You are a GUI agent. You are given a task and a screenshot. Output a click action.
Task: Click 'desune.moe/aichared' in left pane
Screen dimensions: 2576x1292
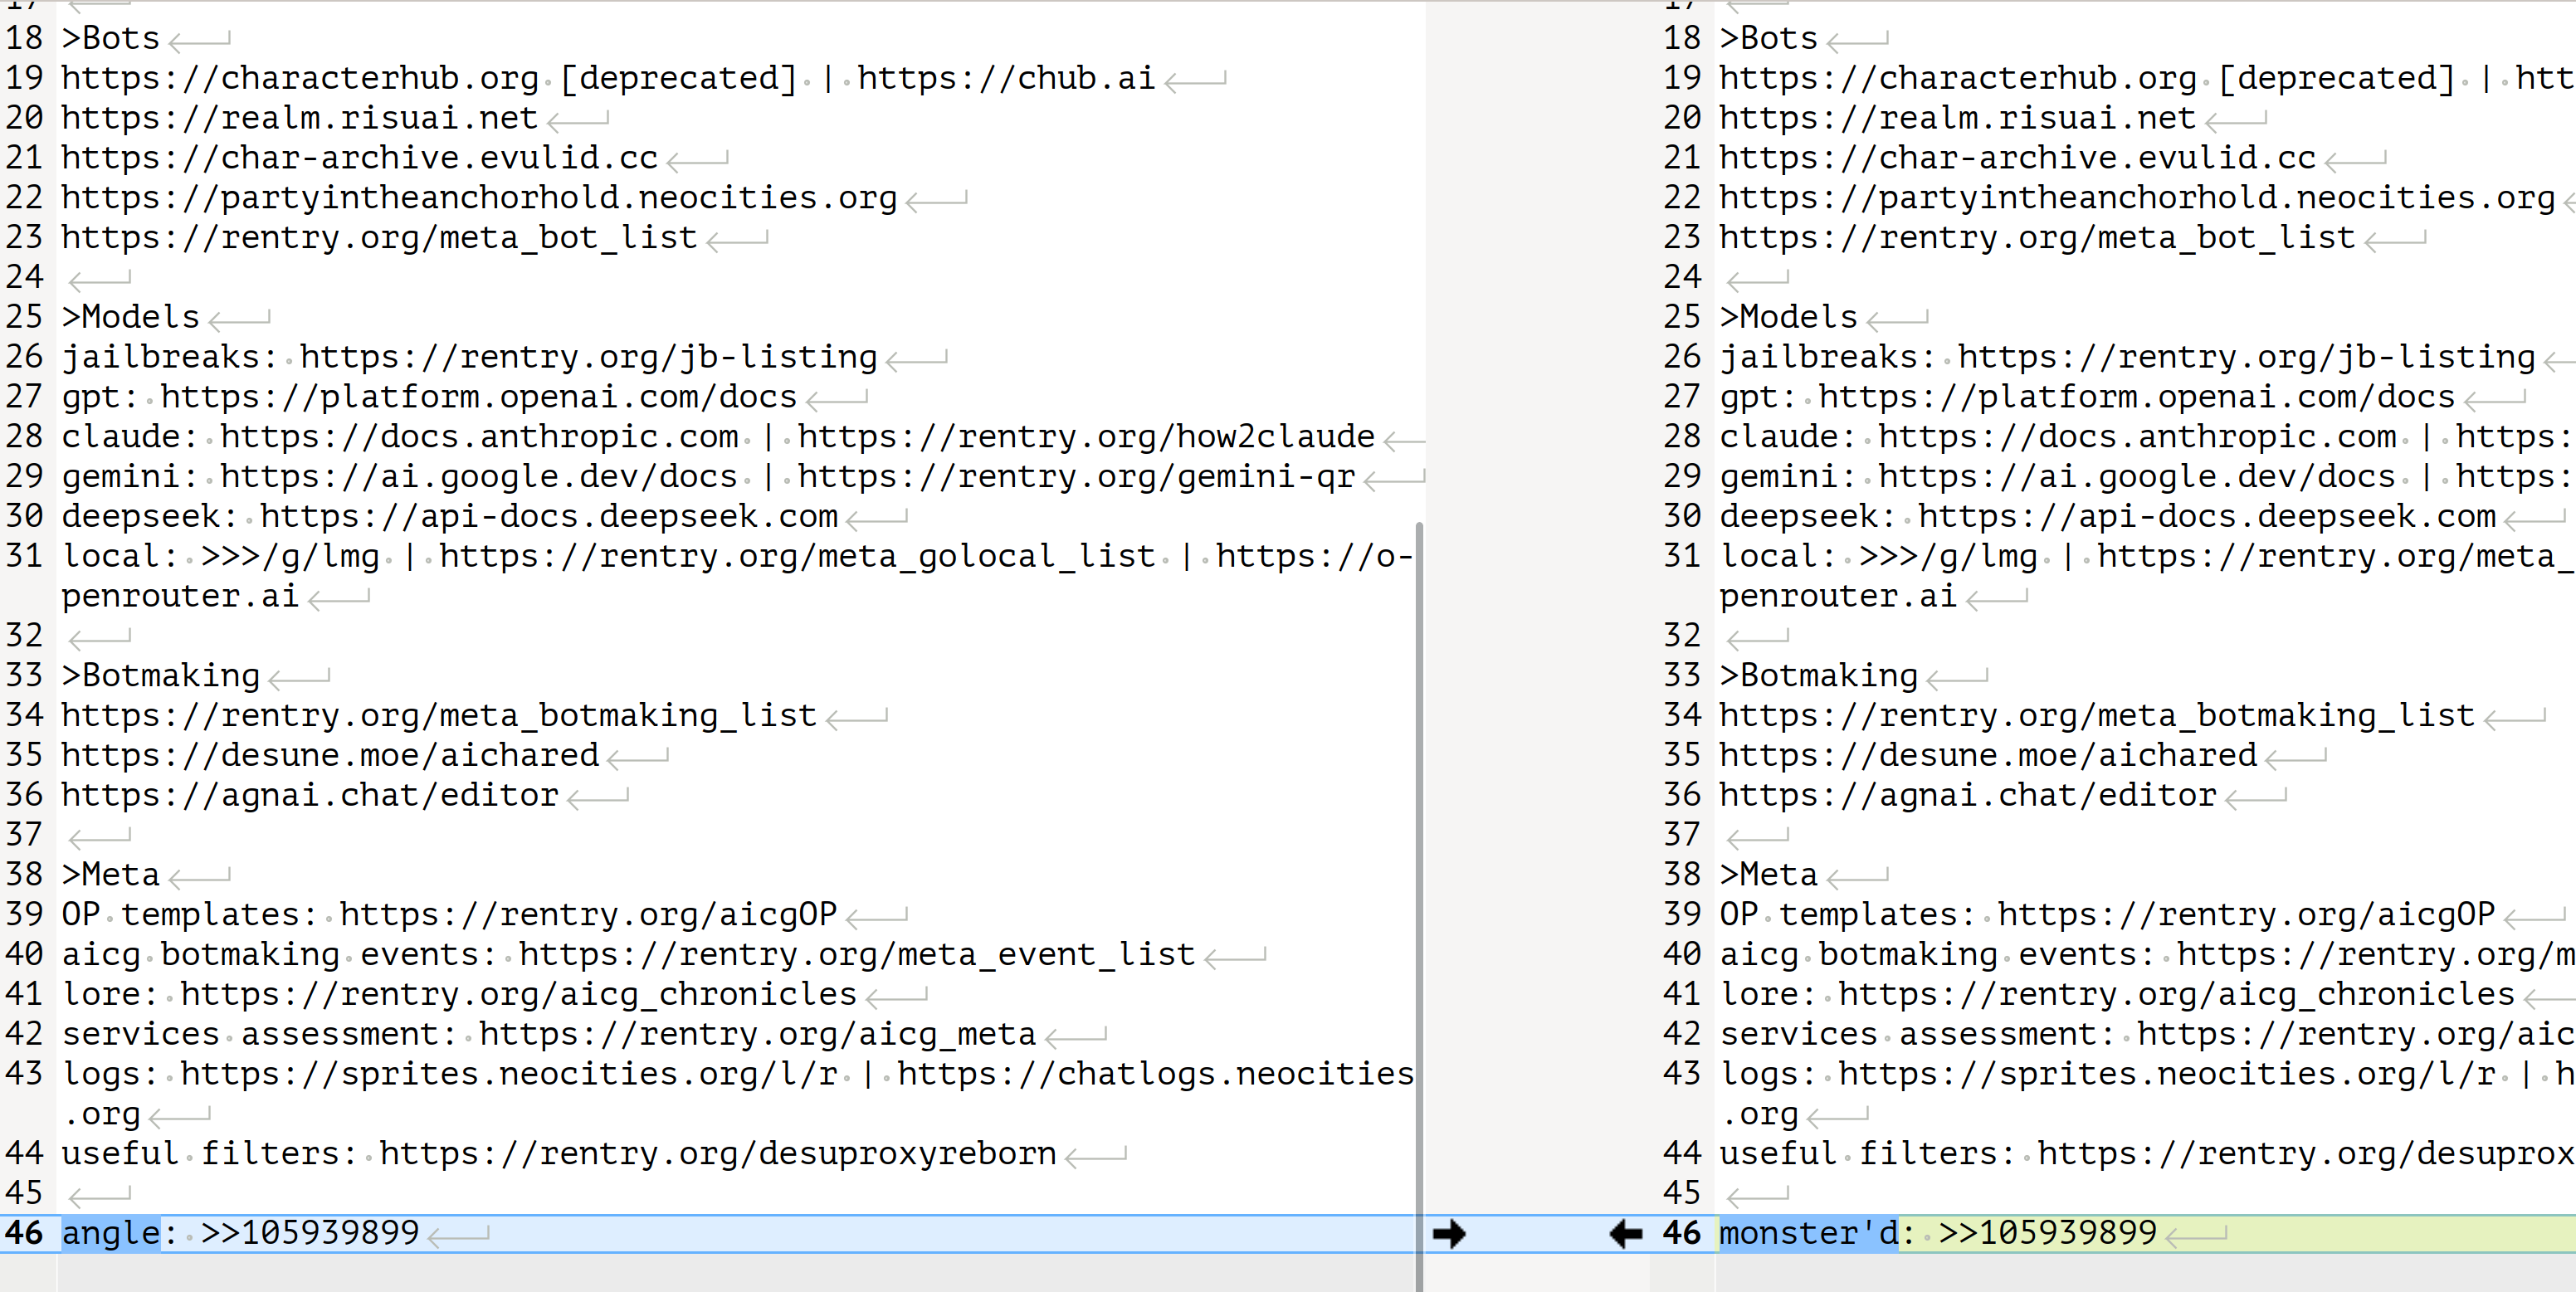click(x=410, y=755)
